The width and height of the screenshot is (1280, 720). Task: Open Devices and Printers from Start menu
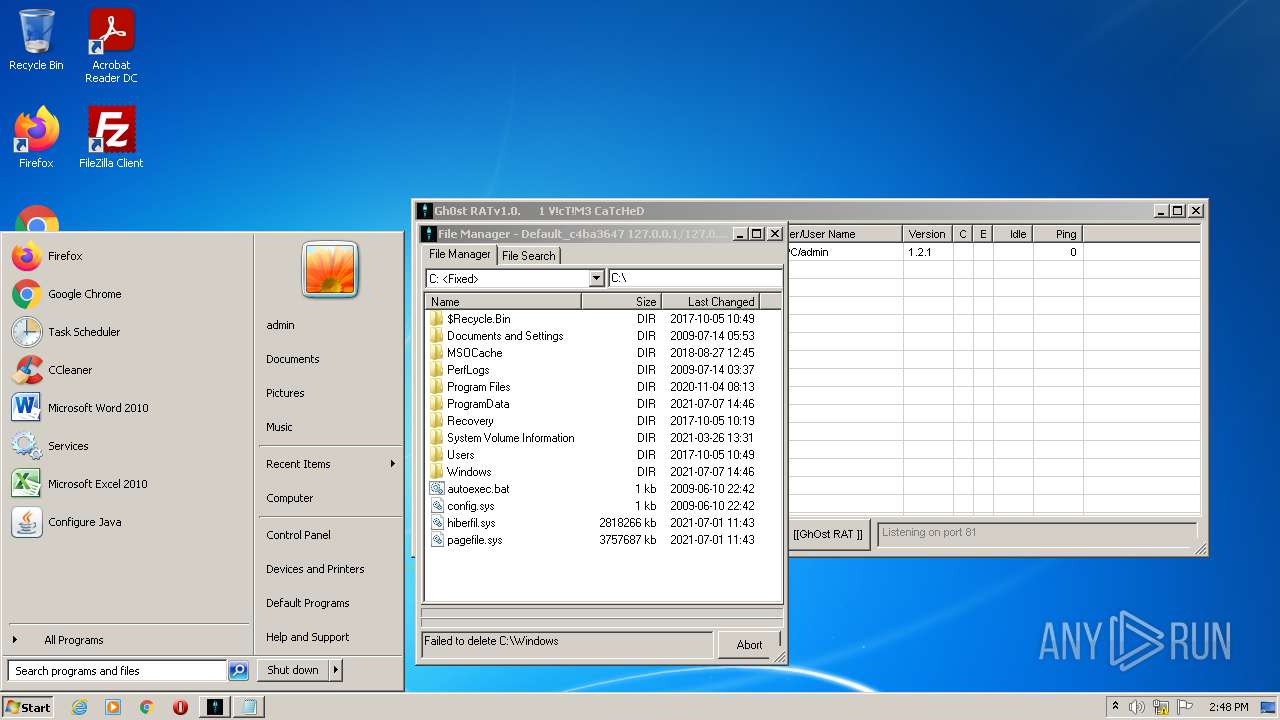click(315, 569)
